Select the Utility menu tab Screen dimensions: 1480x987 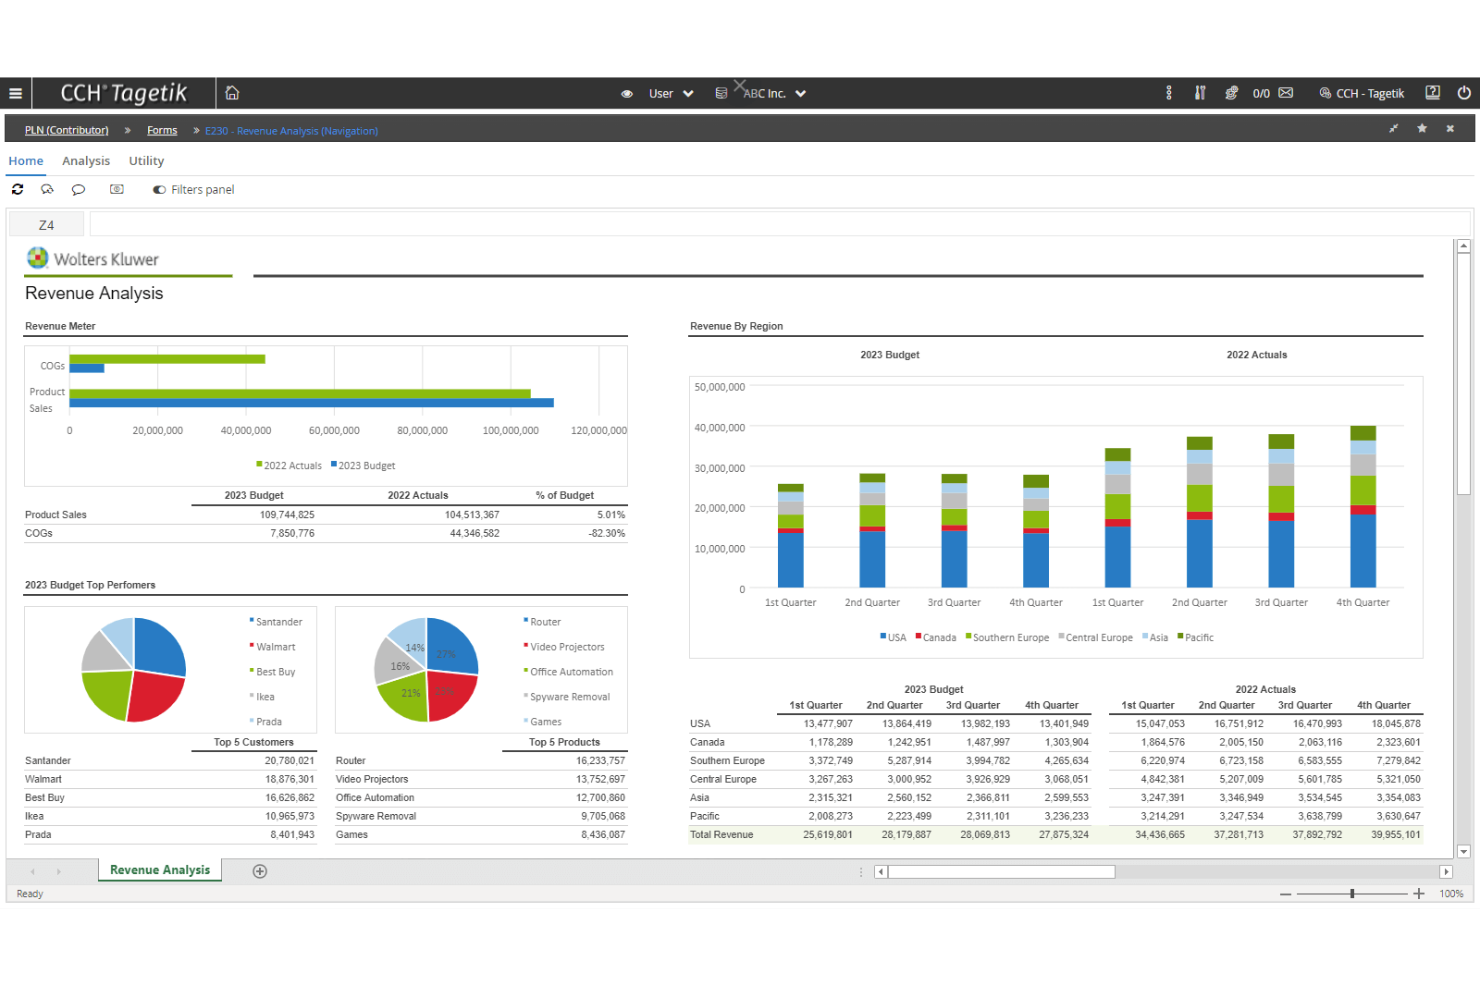(146, 161)
